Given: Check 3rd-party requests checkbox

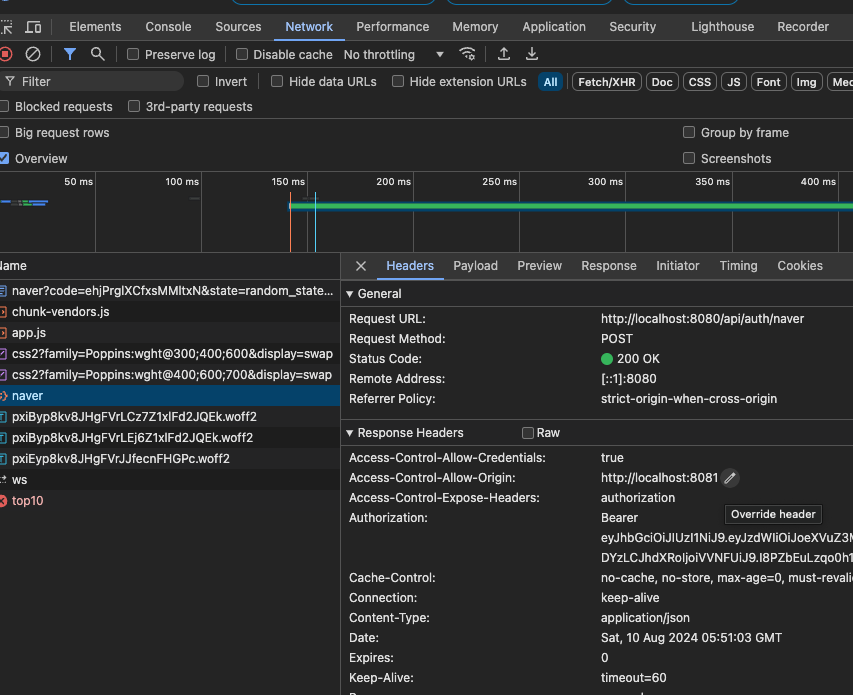Looking at the screenshot, I should tap(134, 106).
